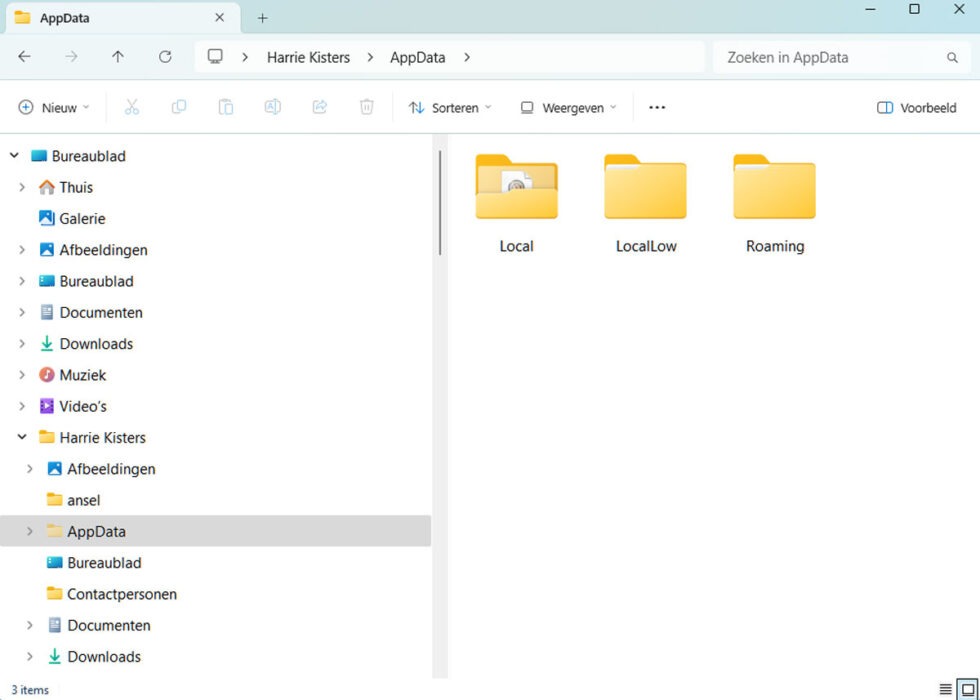The width and height of the screenshot is (980, 700).
Task: Open the Weergeven dropdown
Action: 566,107
